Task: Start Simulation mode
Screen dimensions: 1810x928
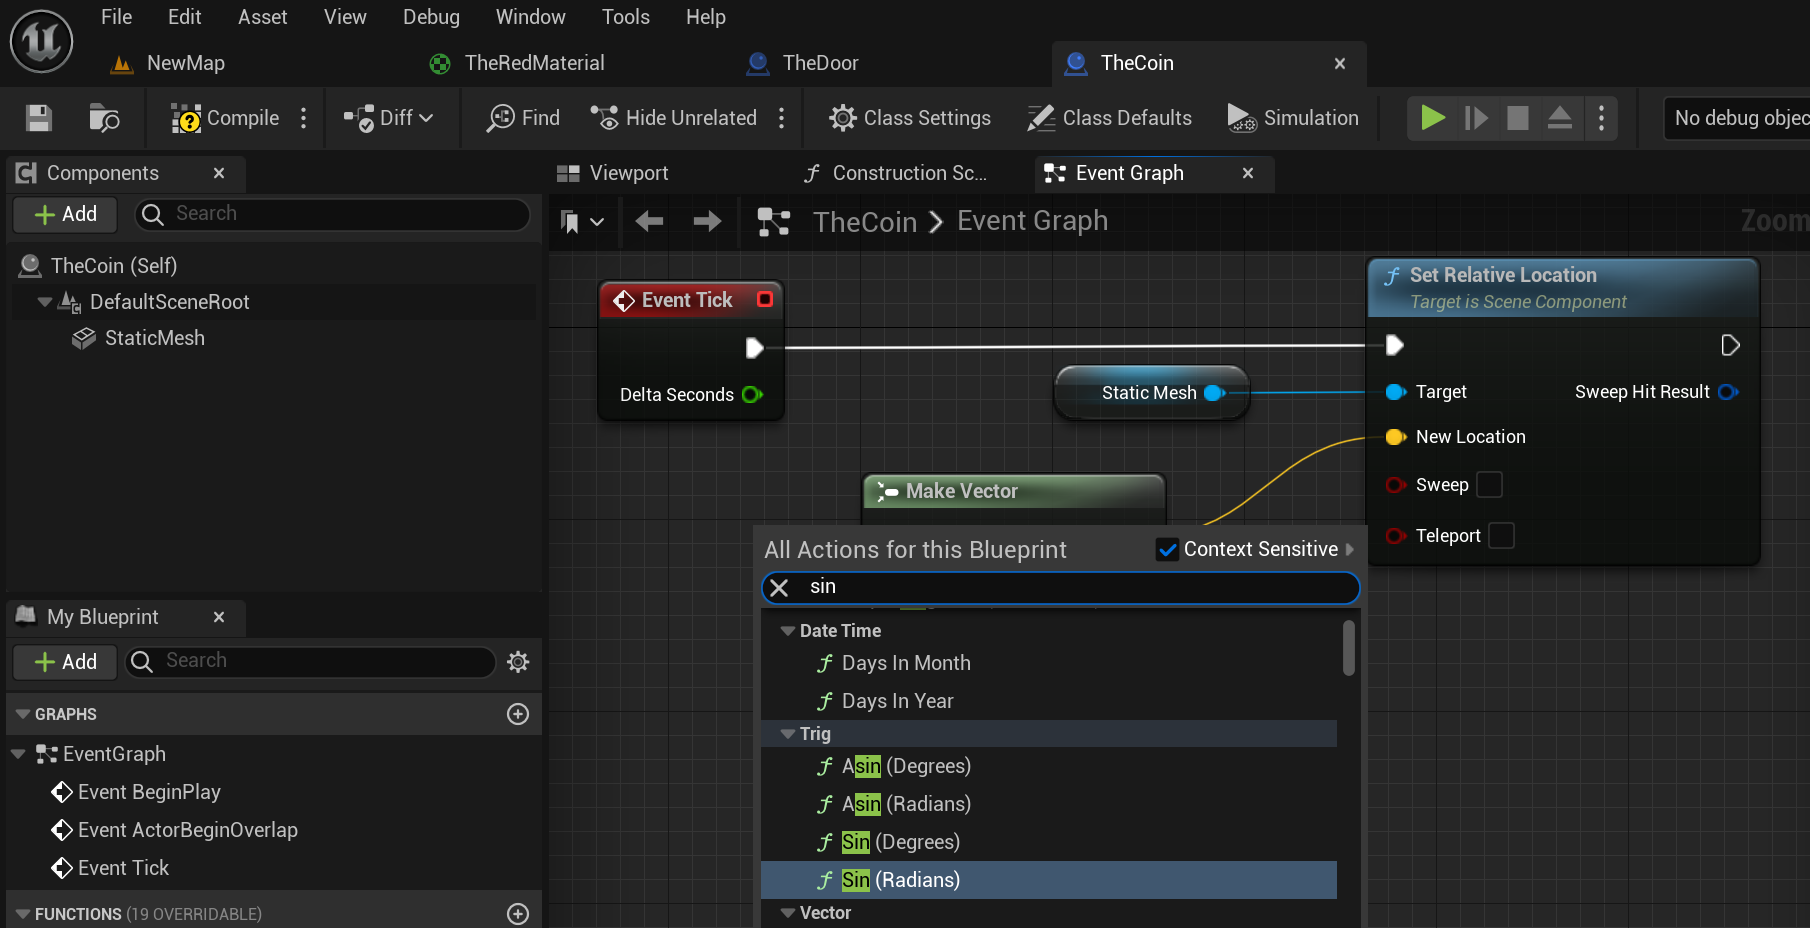Action: 1293,118
